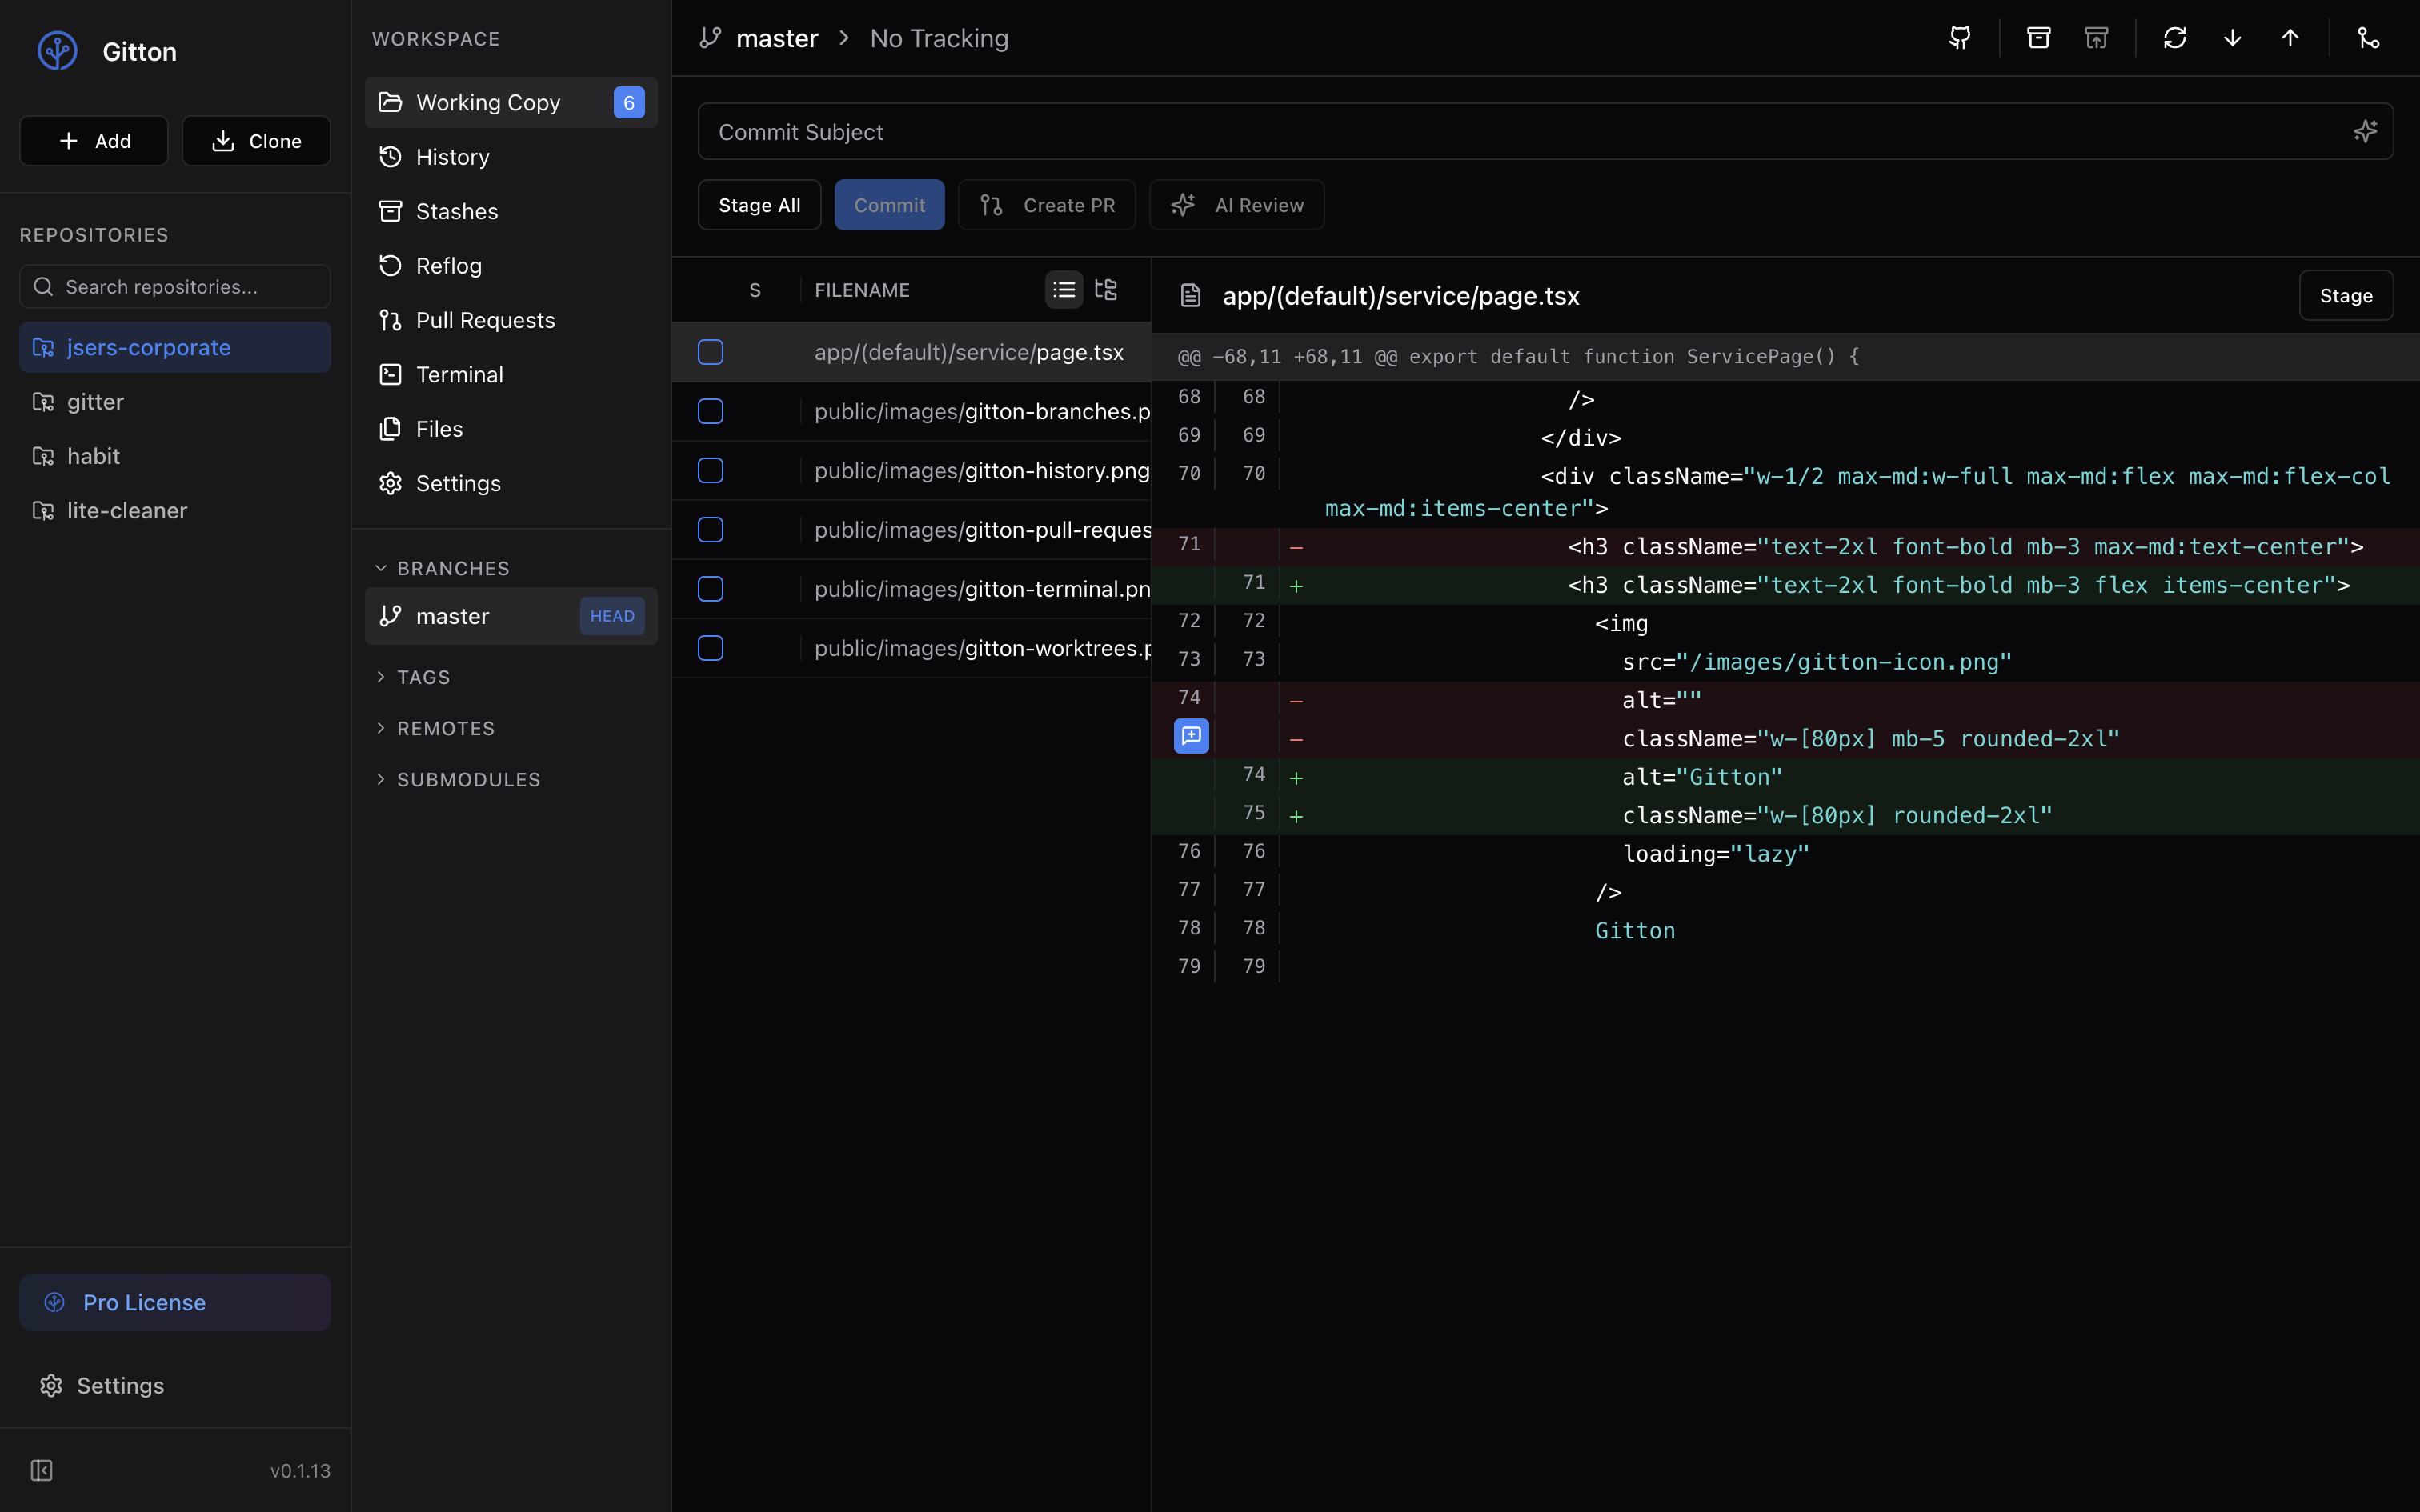Expand the REMOTES section
The width and height of the screenshot is (2420, 1512).
pyautogui.click(x=445, y=728)
